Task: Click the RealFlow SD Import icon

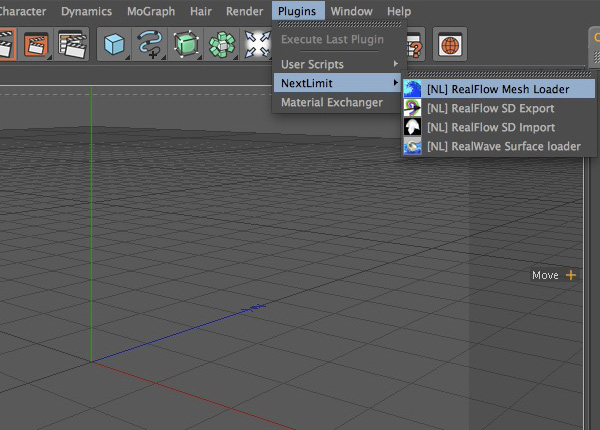Action: [x=412, y=127]
